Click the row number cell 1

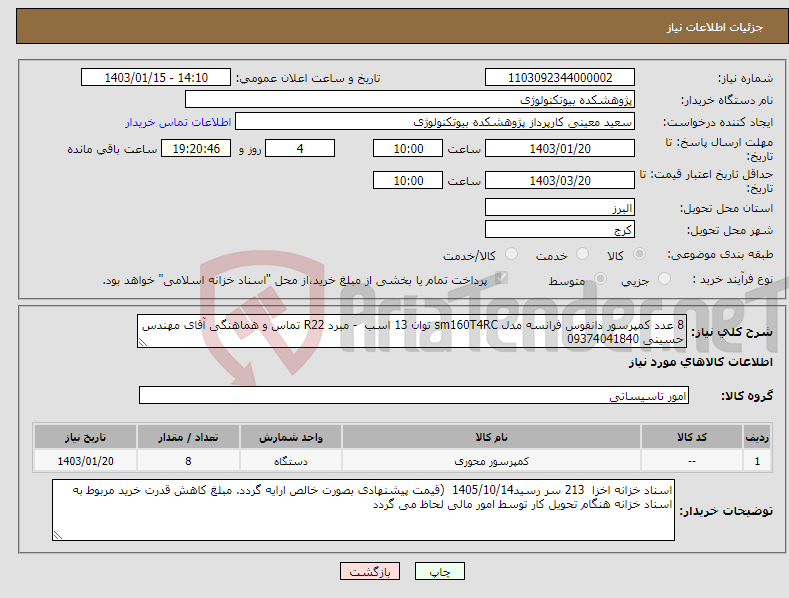(757, 461)
